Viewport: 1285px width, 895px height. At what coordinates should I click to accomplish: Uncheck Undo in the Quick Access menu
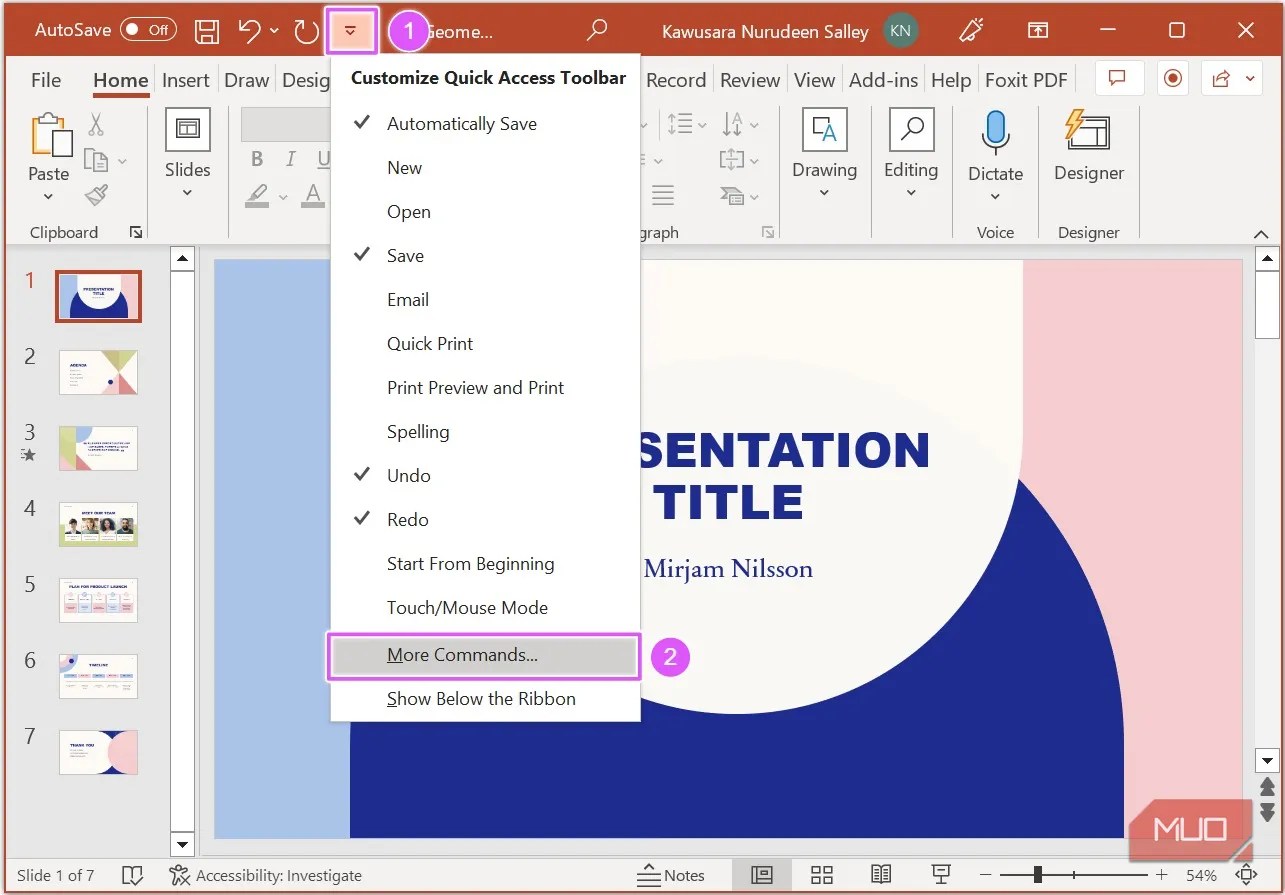[x=407, y=475]
